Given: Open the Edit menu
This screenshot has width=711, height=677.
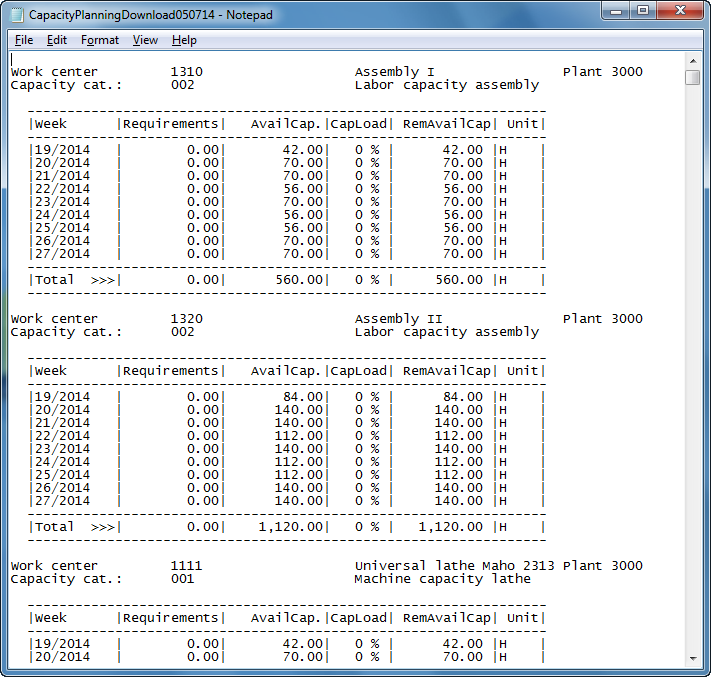Looking at the screenshot, I should (57, 40).
